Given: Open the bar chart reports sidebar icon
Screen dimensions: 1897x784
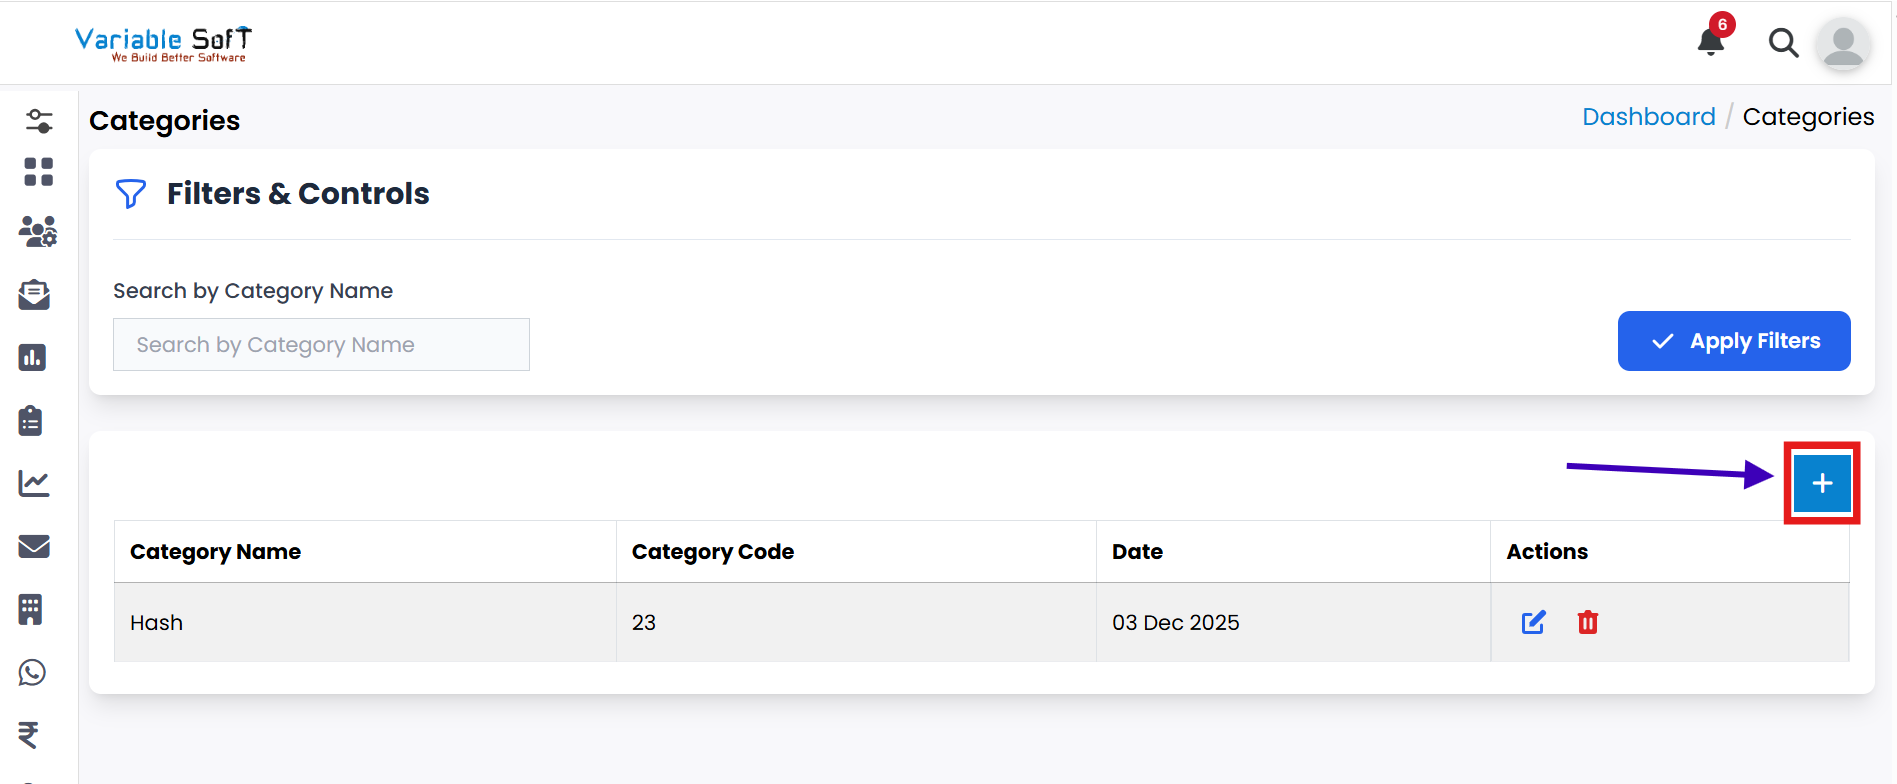Looking at the screenshot, I should point(33,357).
